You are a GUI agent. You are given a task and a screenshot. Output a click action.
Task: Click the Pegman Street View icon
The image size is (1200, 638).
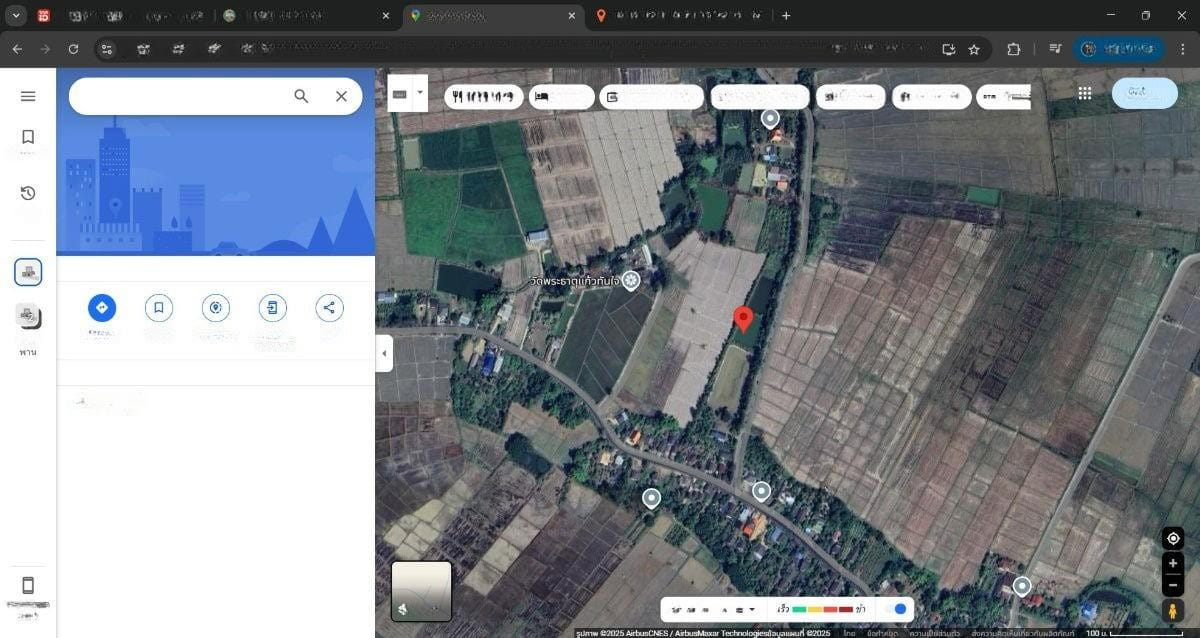pyautogui.click(x=1173, y=610)
